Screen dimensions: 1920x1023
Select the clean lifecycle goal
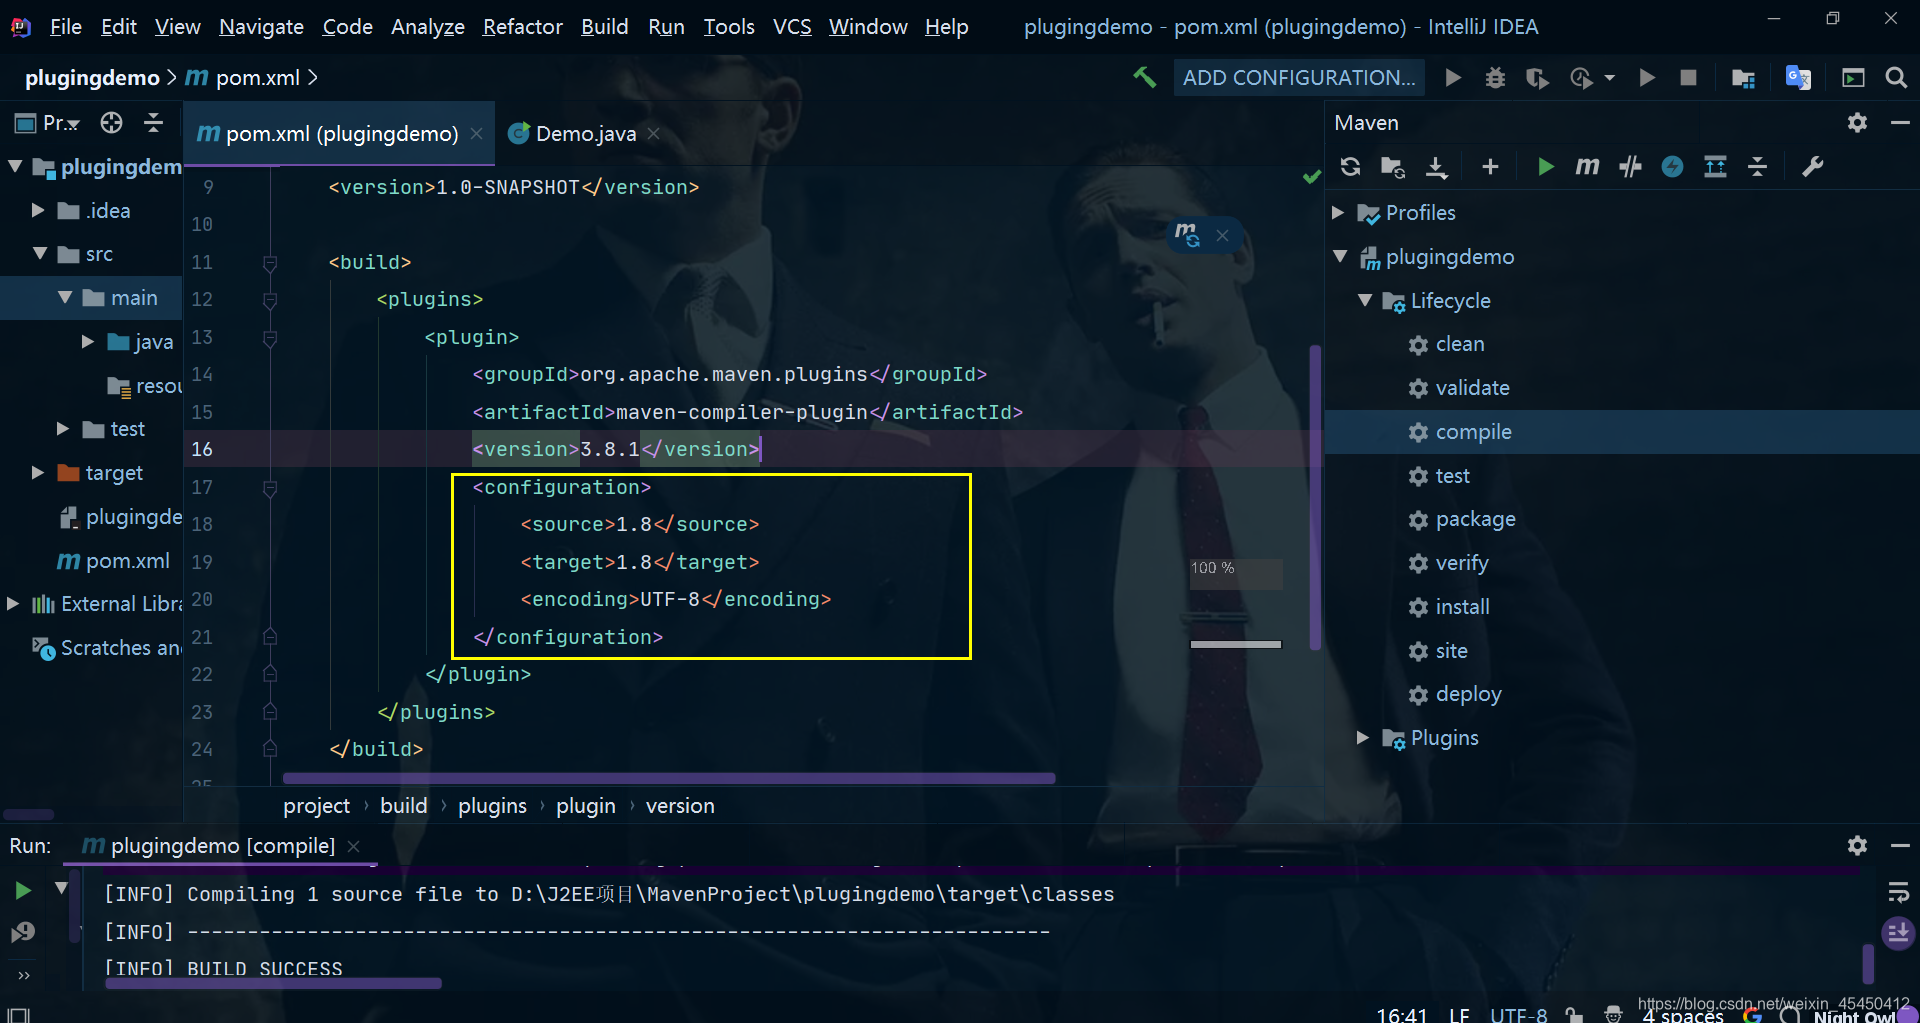pos(1459,344)
